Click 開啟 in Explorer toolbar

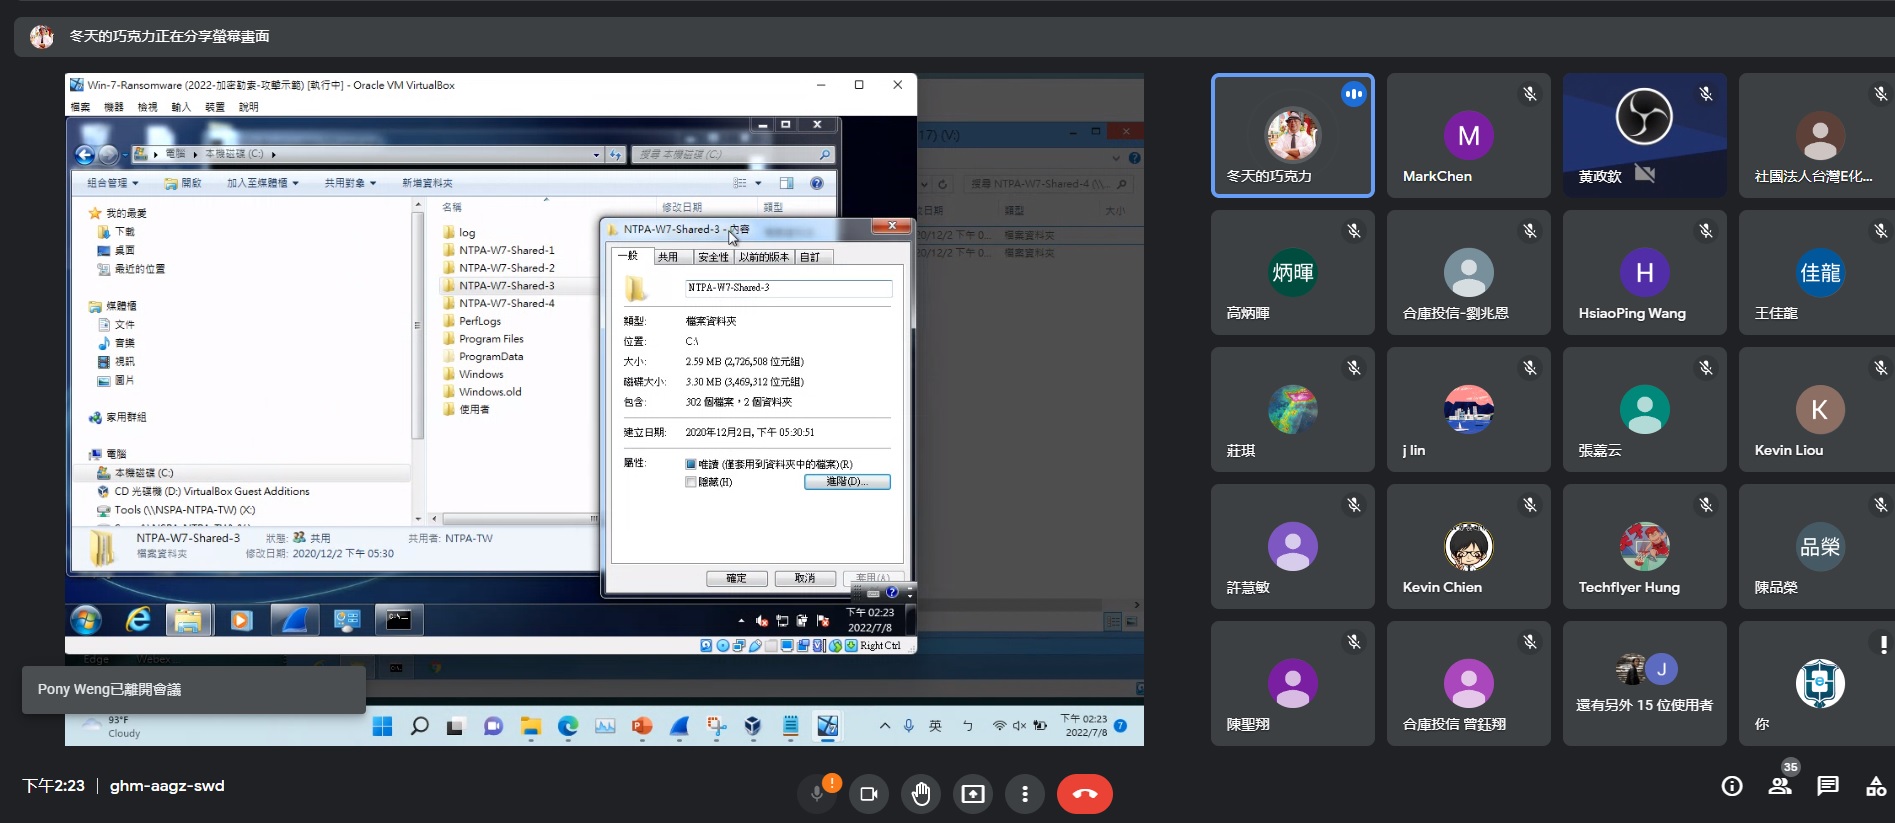click(184, 183)
